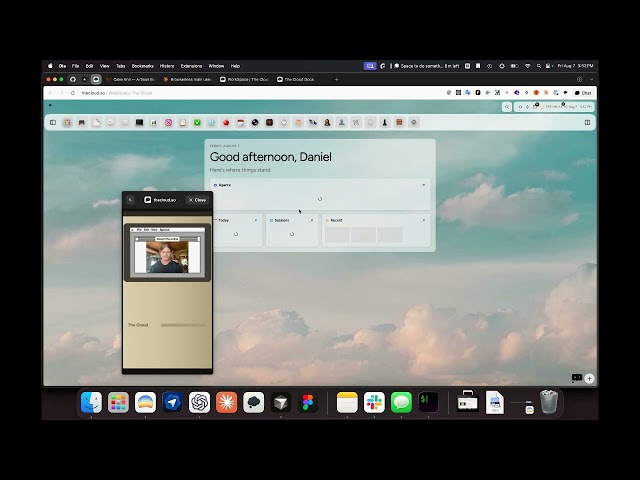Reload the page with the refresh icon
The height and width of the screenshot is (480, 640).
tap(73, 93)
